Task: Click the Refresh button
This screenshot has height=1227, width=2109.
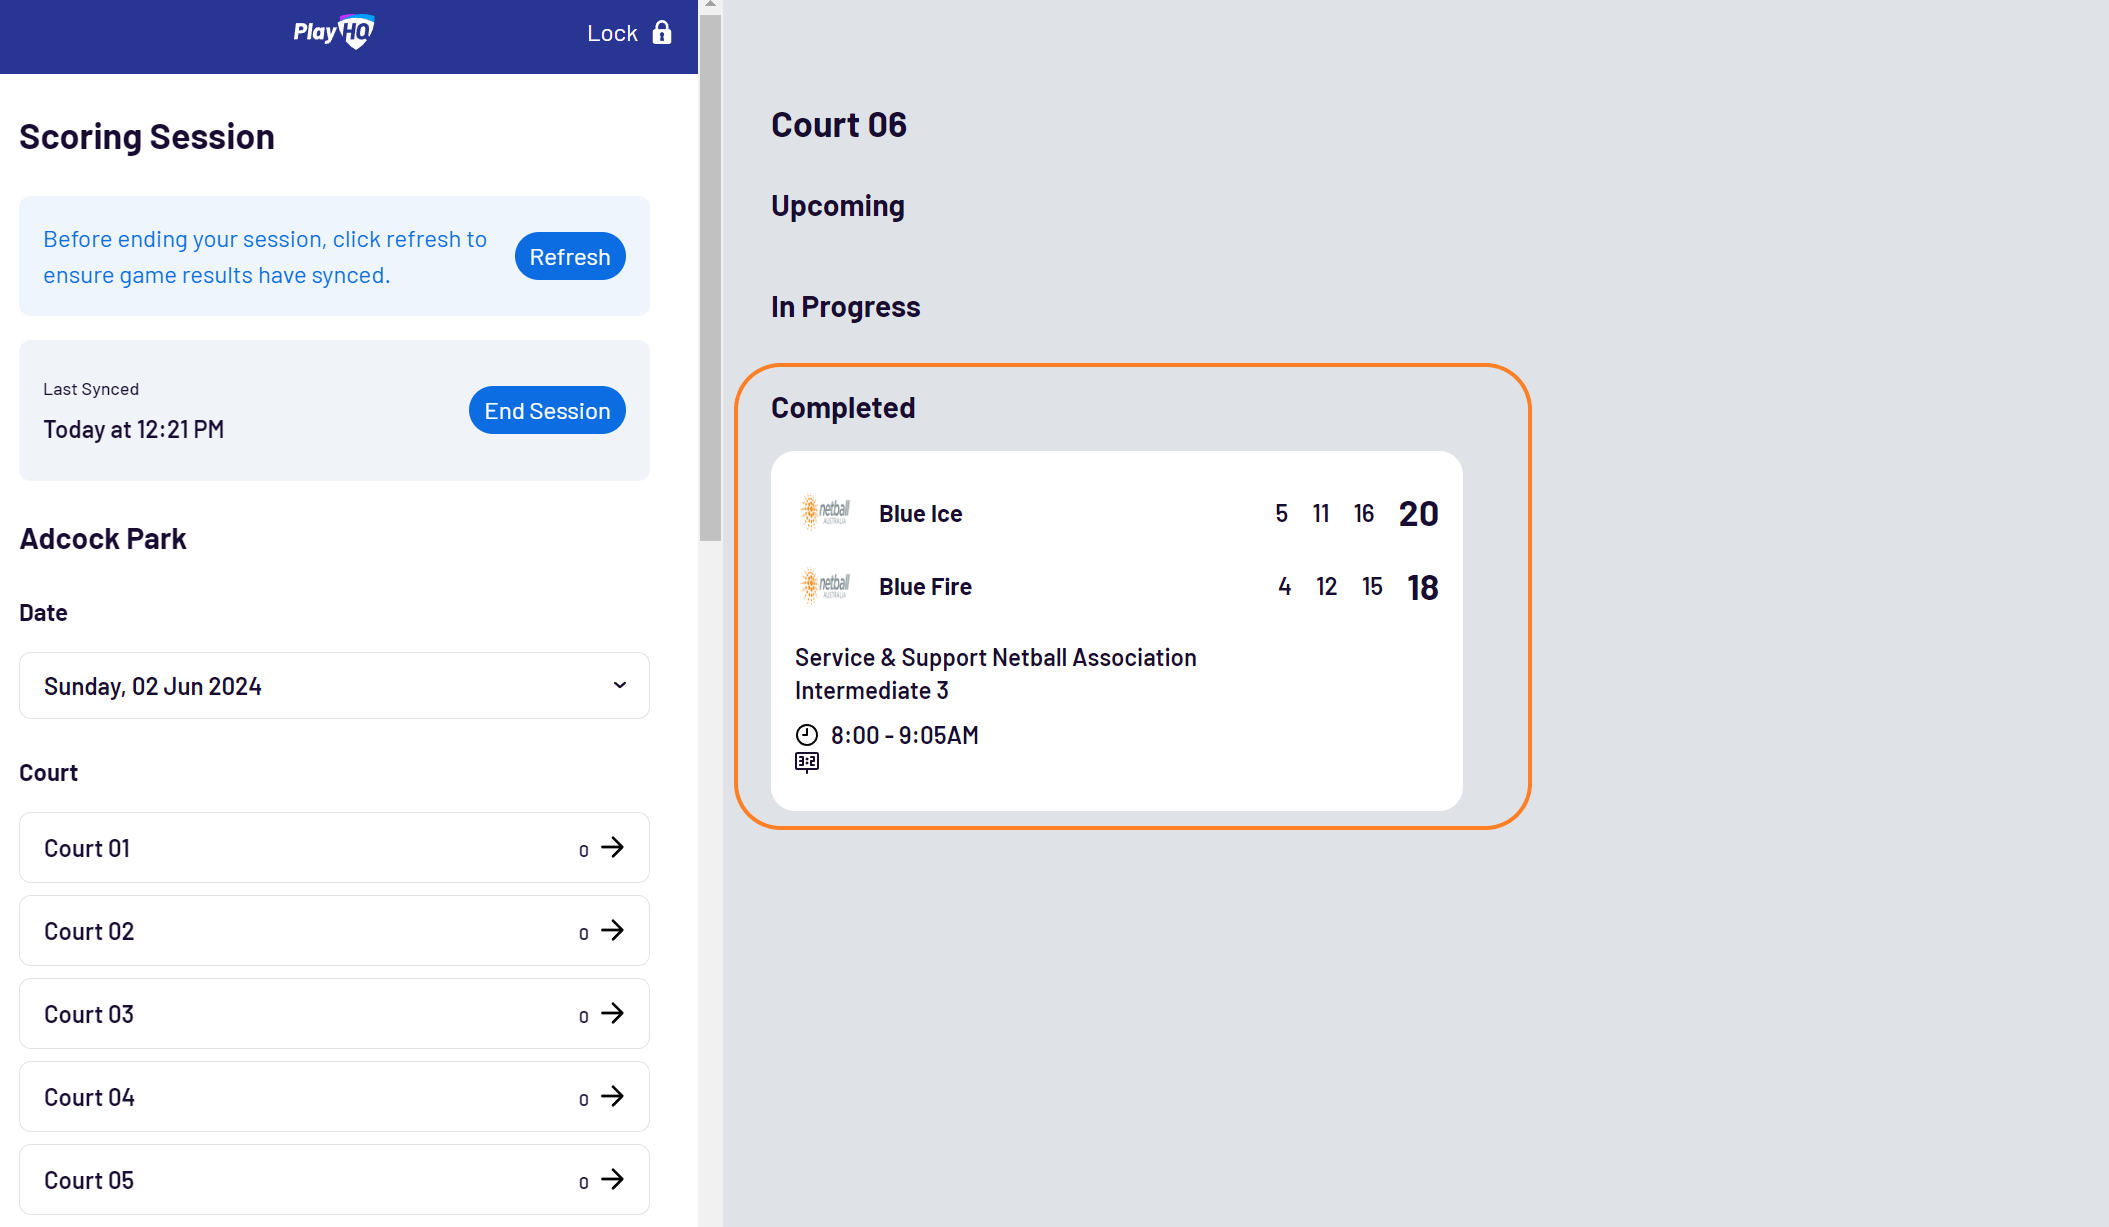Action: [x=569, y=256]
